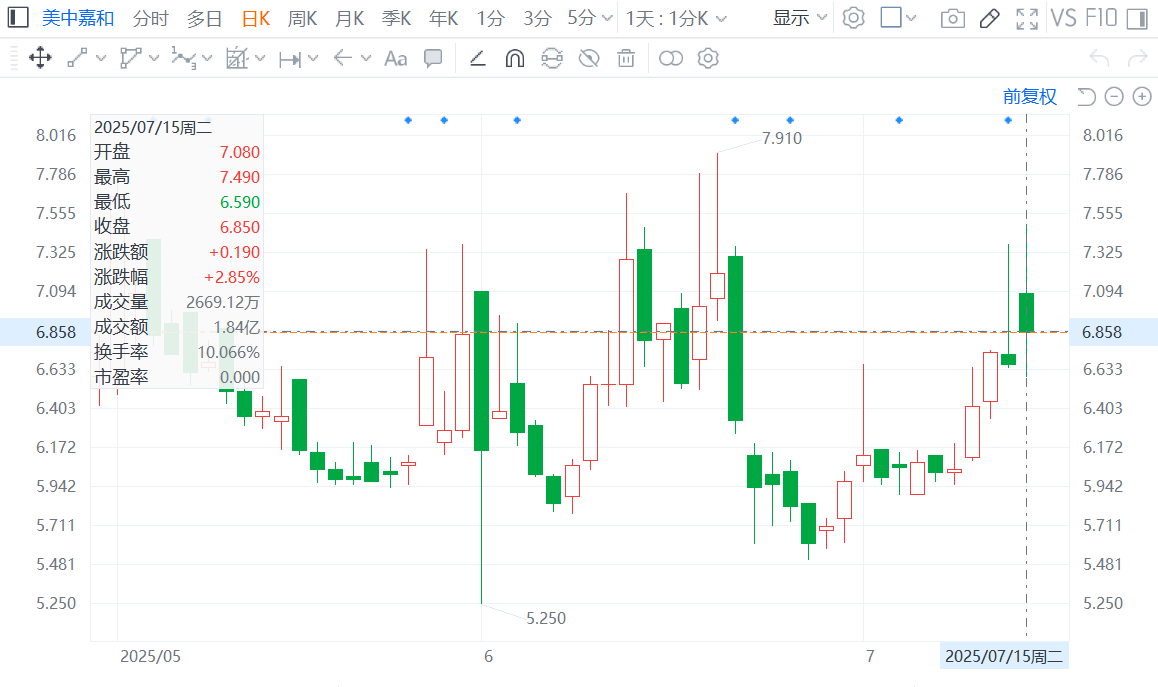Click the 7.910 high price candlestick label
This screenshot has width=1158, height=687.
tap(782, 138)
